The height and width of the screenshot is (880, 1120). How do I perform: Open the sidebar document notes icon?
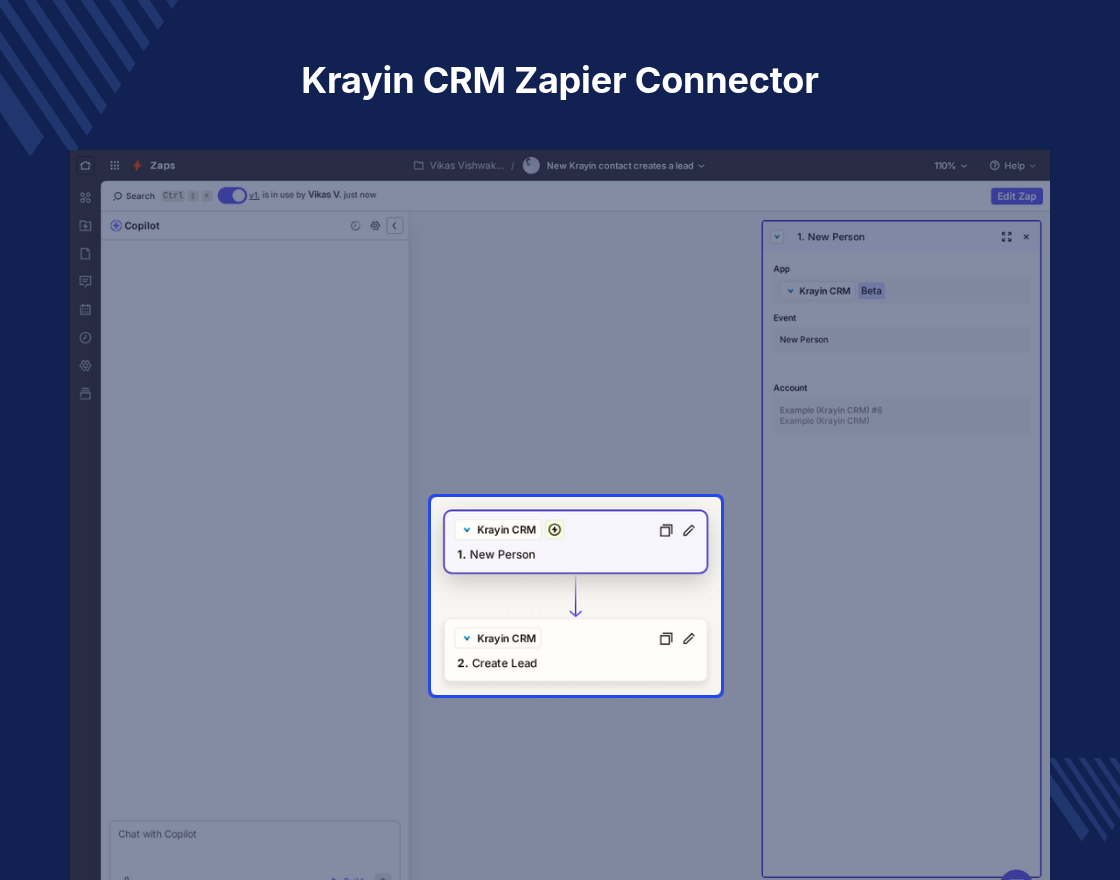coord(85,254)
